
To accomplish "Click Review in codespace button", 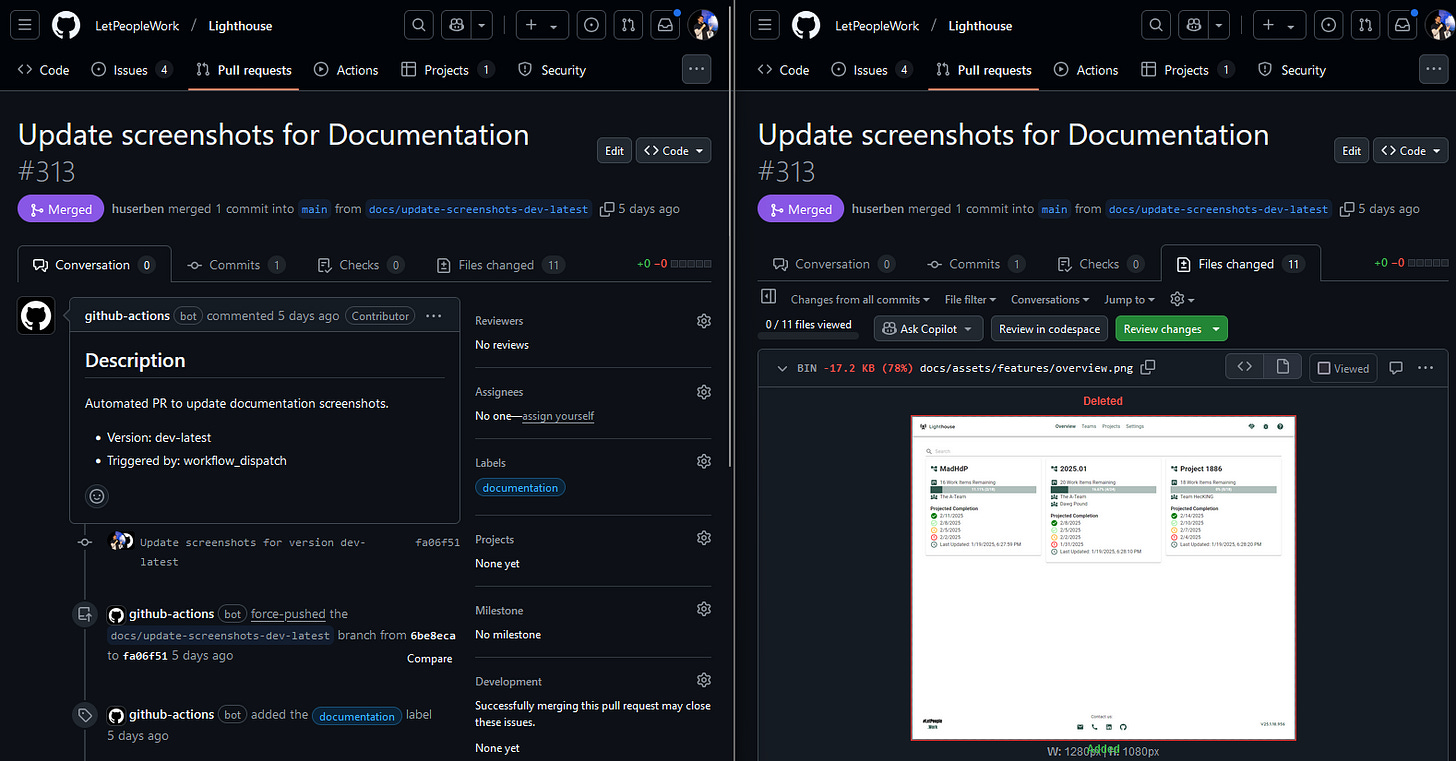I will (x=1050, y=328).
